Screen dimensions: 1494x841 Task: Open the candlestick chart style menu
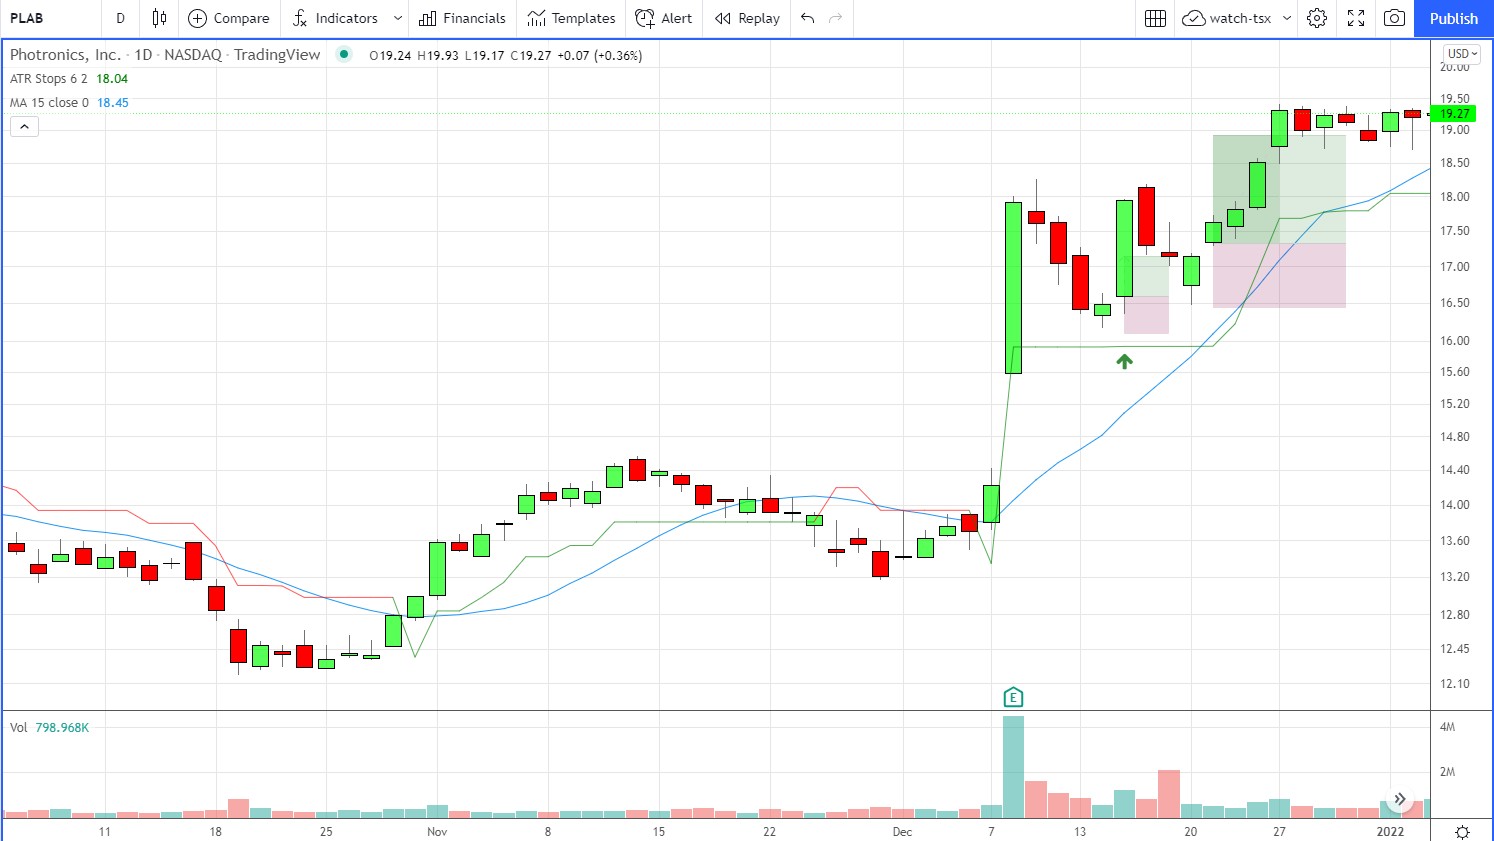pyautogui.click(x=159, y=18)
